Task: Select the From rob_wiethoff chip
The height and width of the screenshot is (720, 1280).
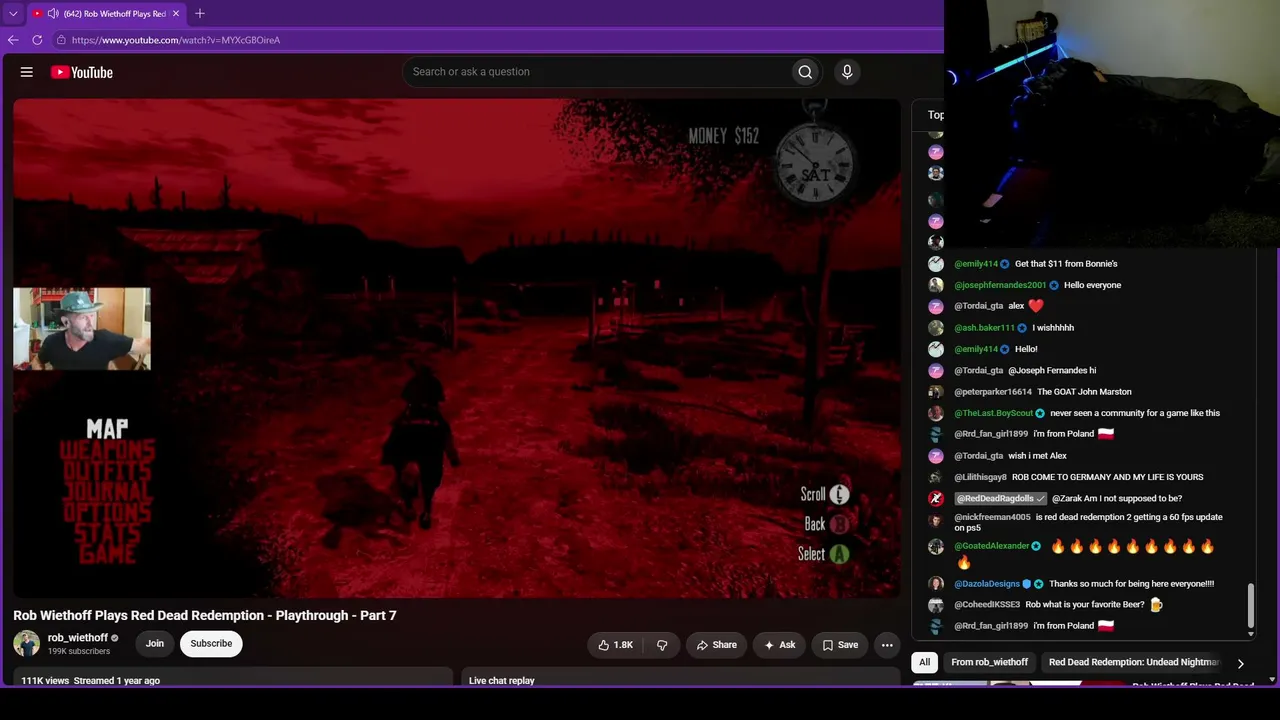Action: click(990, 662)
